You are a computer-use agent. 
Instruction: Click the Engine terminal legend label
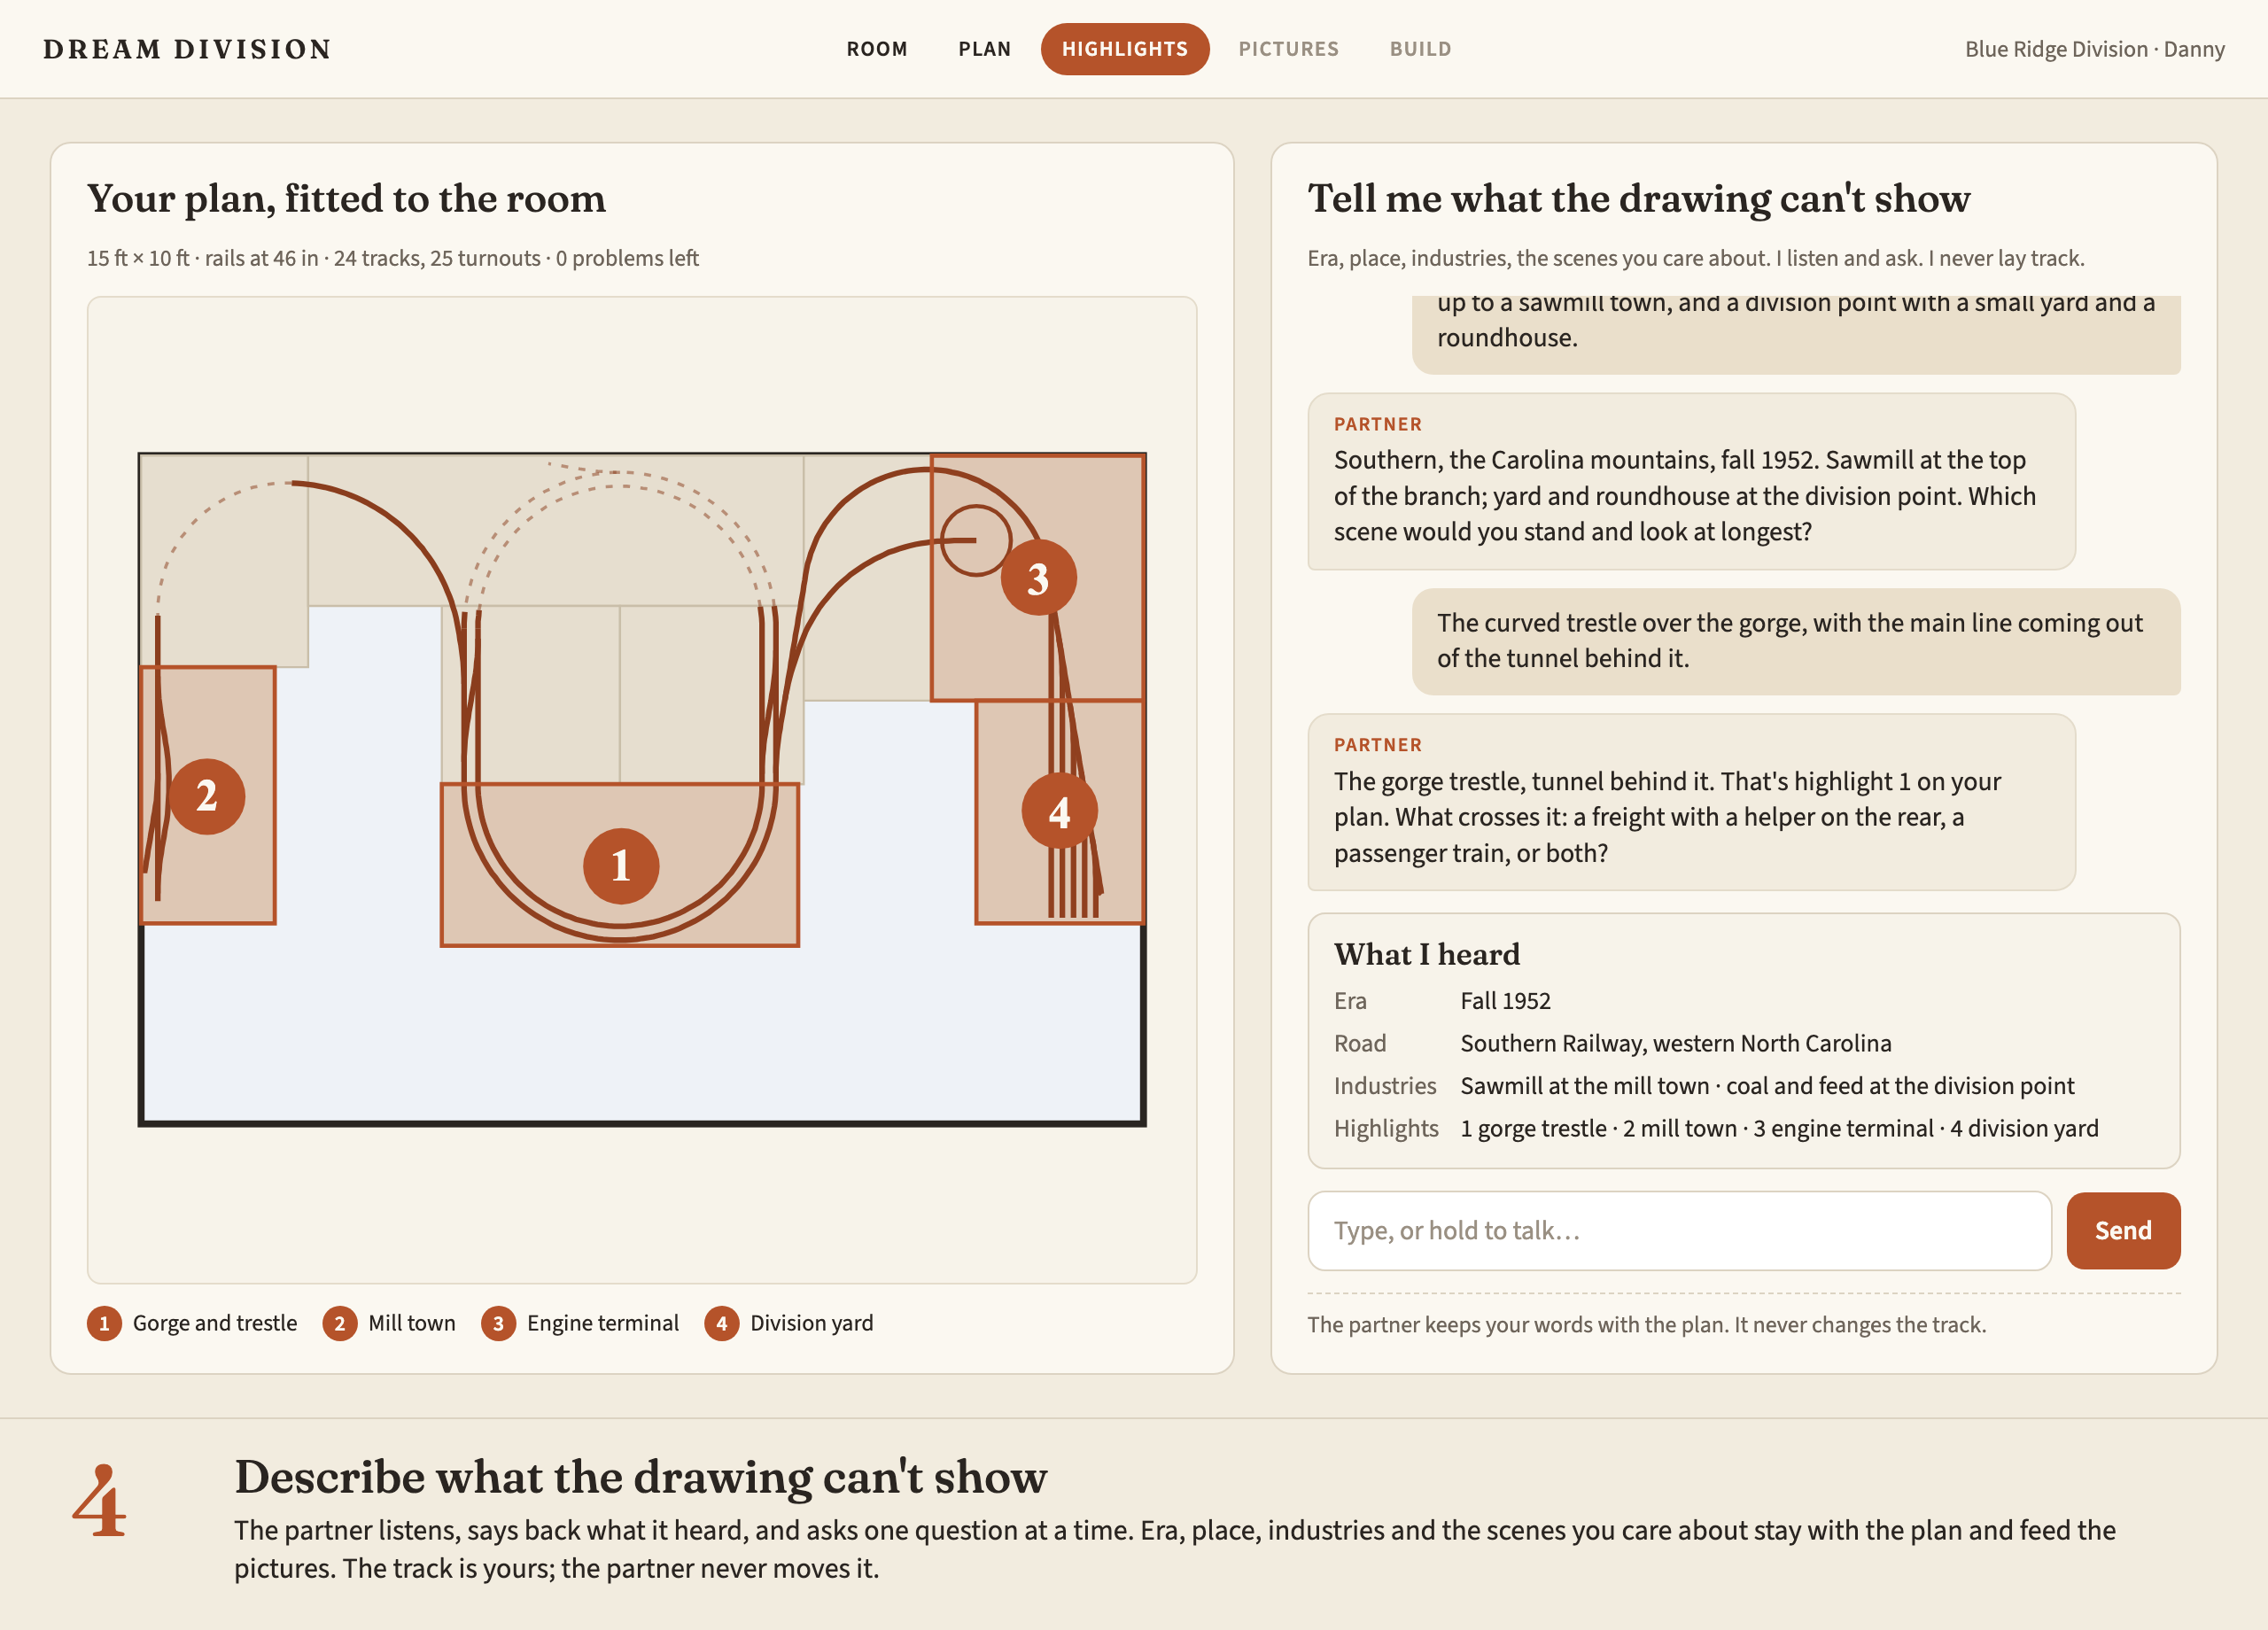point(603,1323)
